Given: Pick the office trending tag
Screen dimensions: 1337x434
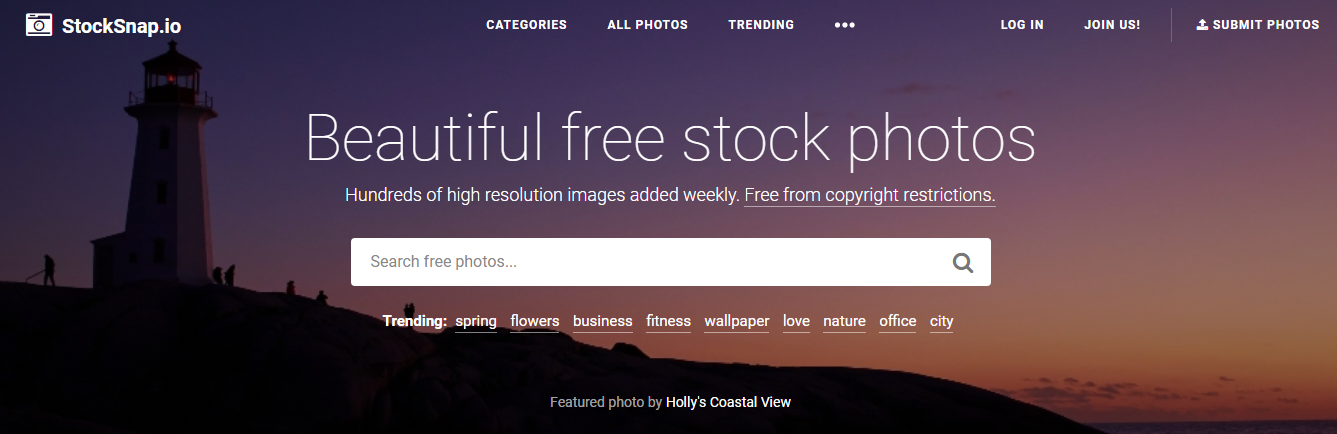Looking at the screenshot, I should coord(898,321).
